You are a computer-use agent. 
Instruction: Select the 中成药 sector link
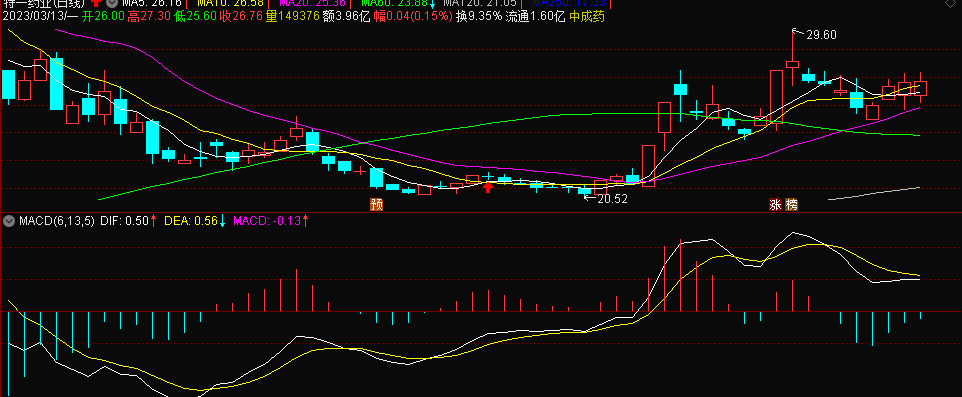(587, 17)
